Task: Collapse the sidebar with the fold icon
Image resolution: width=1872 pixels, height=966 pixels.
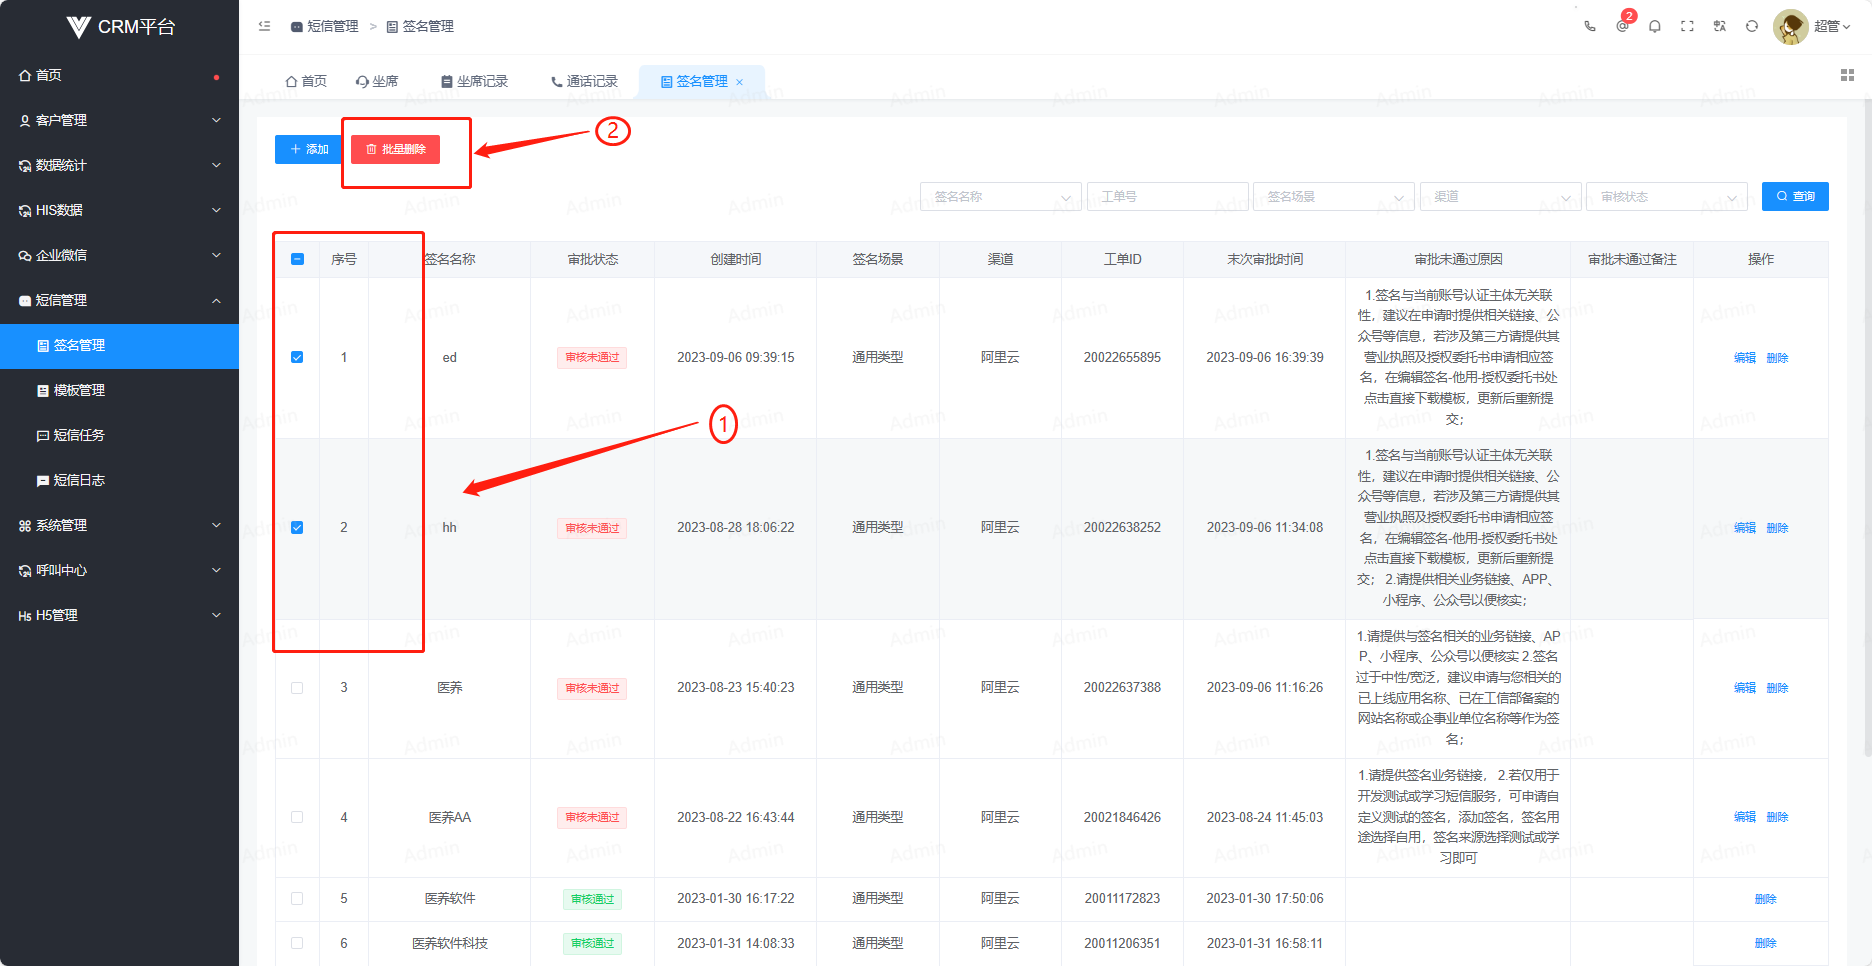Action: point(265,26)
